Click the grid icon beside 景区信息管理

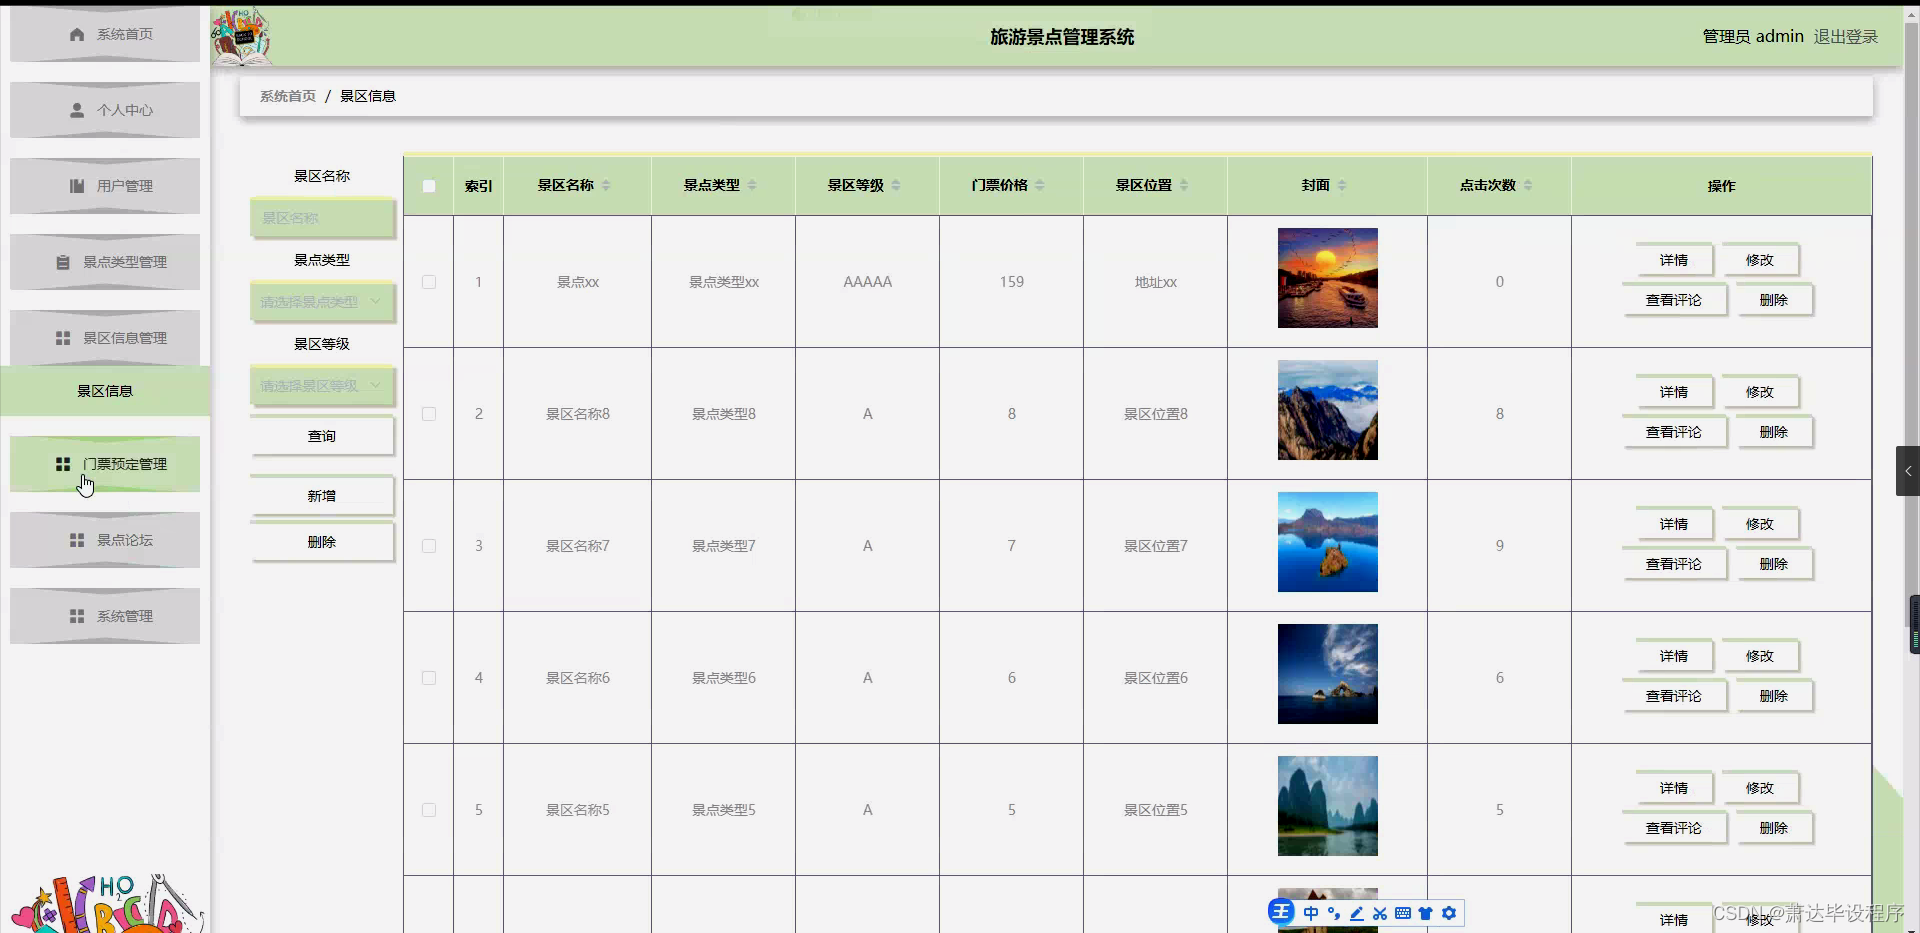(63, 338)
